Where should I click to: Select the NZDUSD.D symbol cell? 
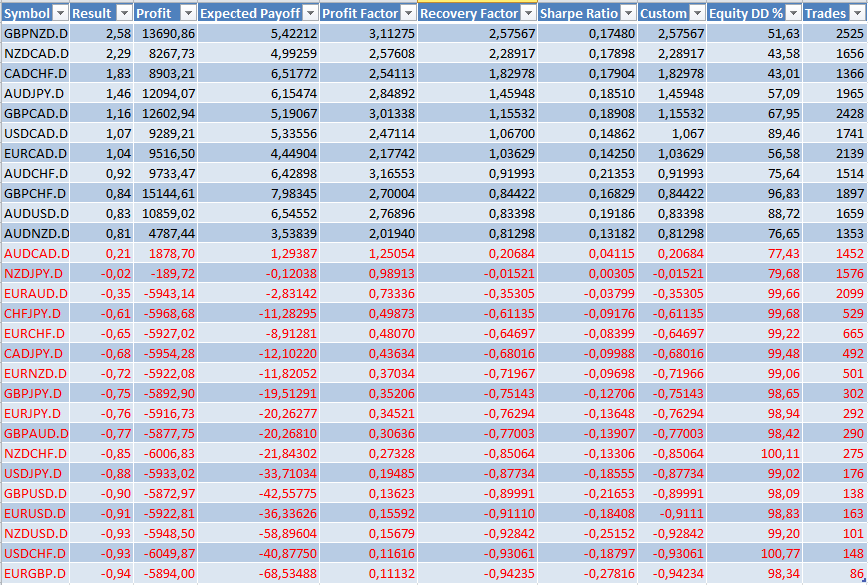(35, 533)
